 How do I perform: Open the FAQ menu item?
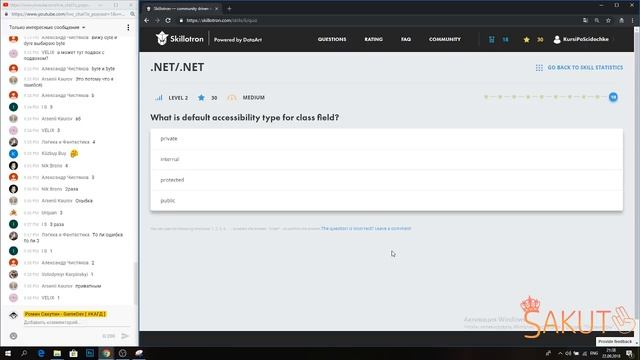[406, 39]
